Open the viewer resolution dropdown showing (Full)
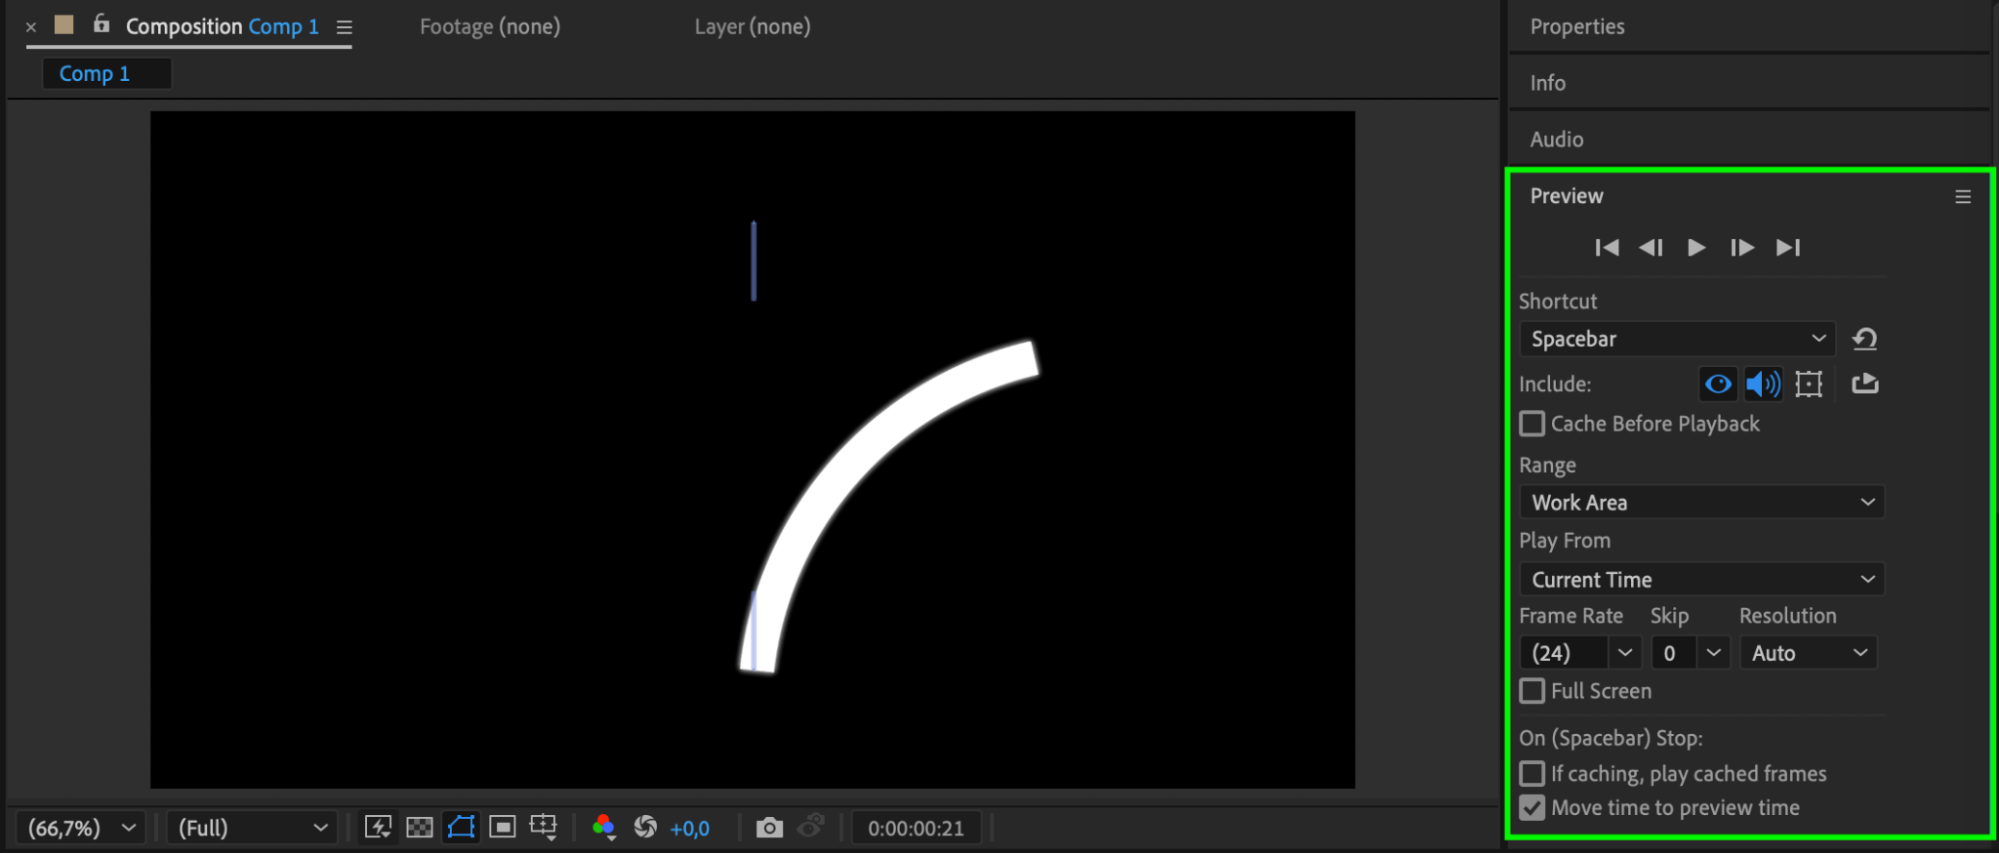The height and width of the screenshot is (854, 1999). pyautogui.click(x=252, y=828)
